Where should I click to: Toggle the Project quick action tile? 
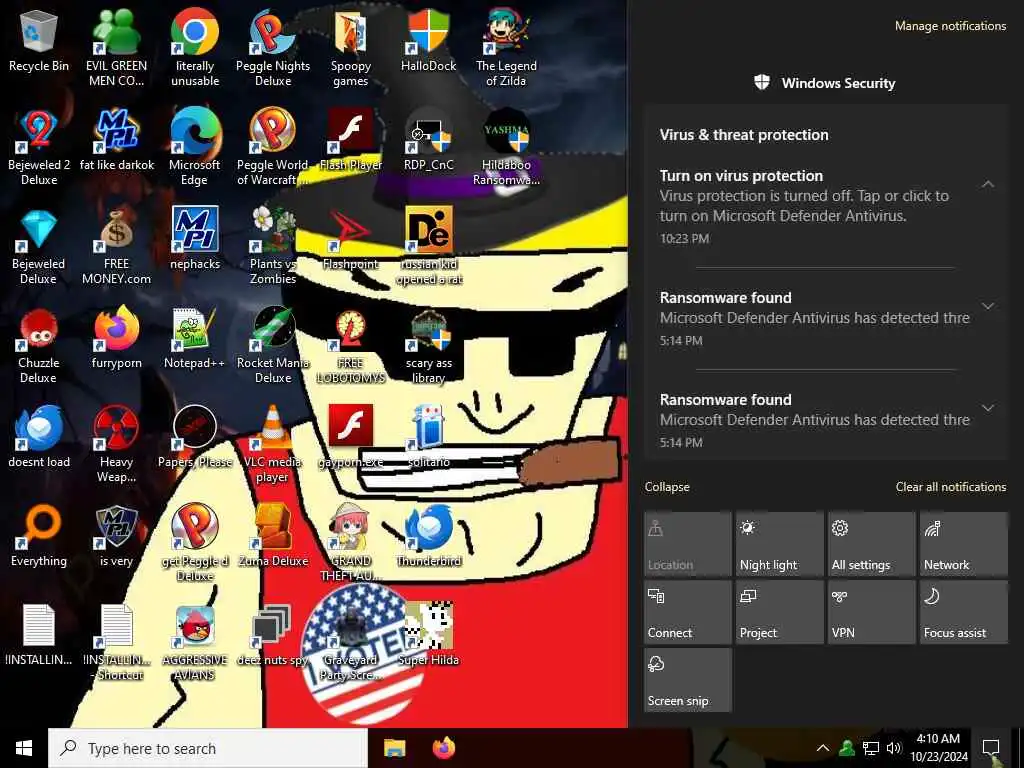pos(779,612)
